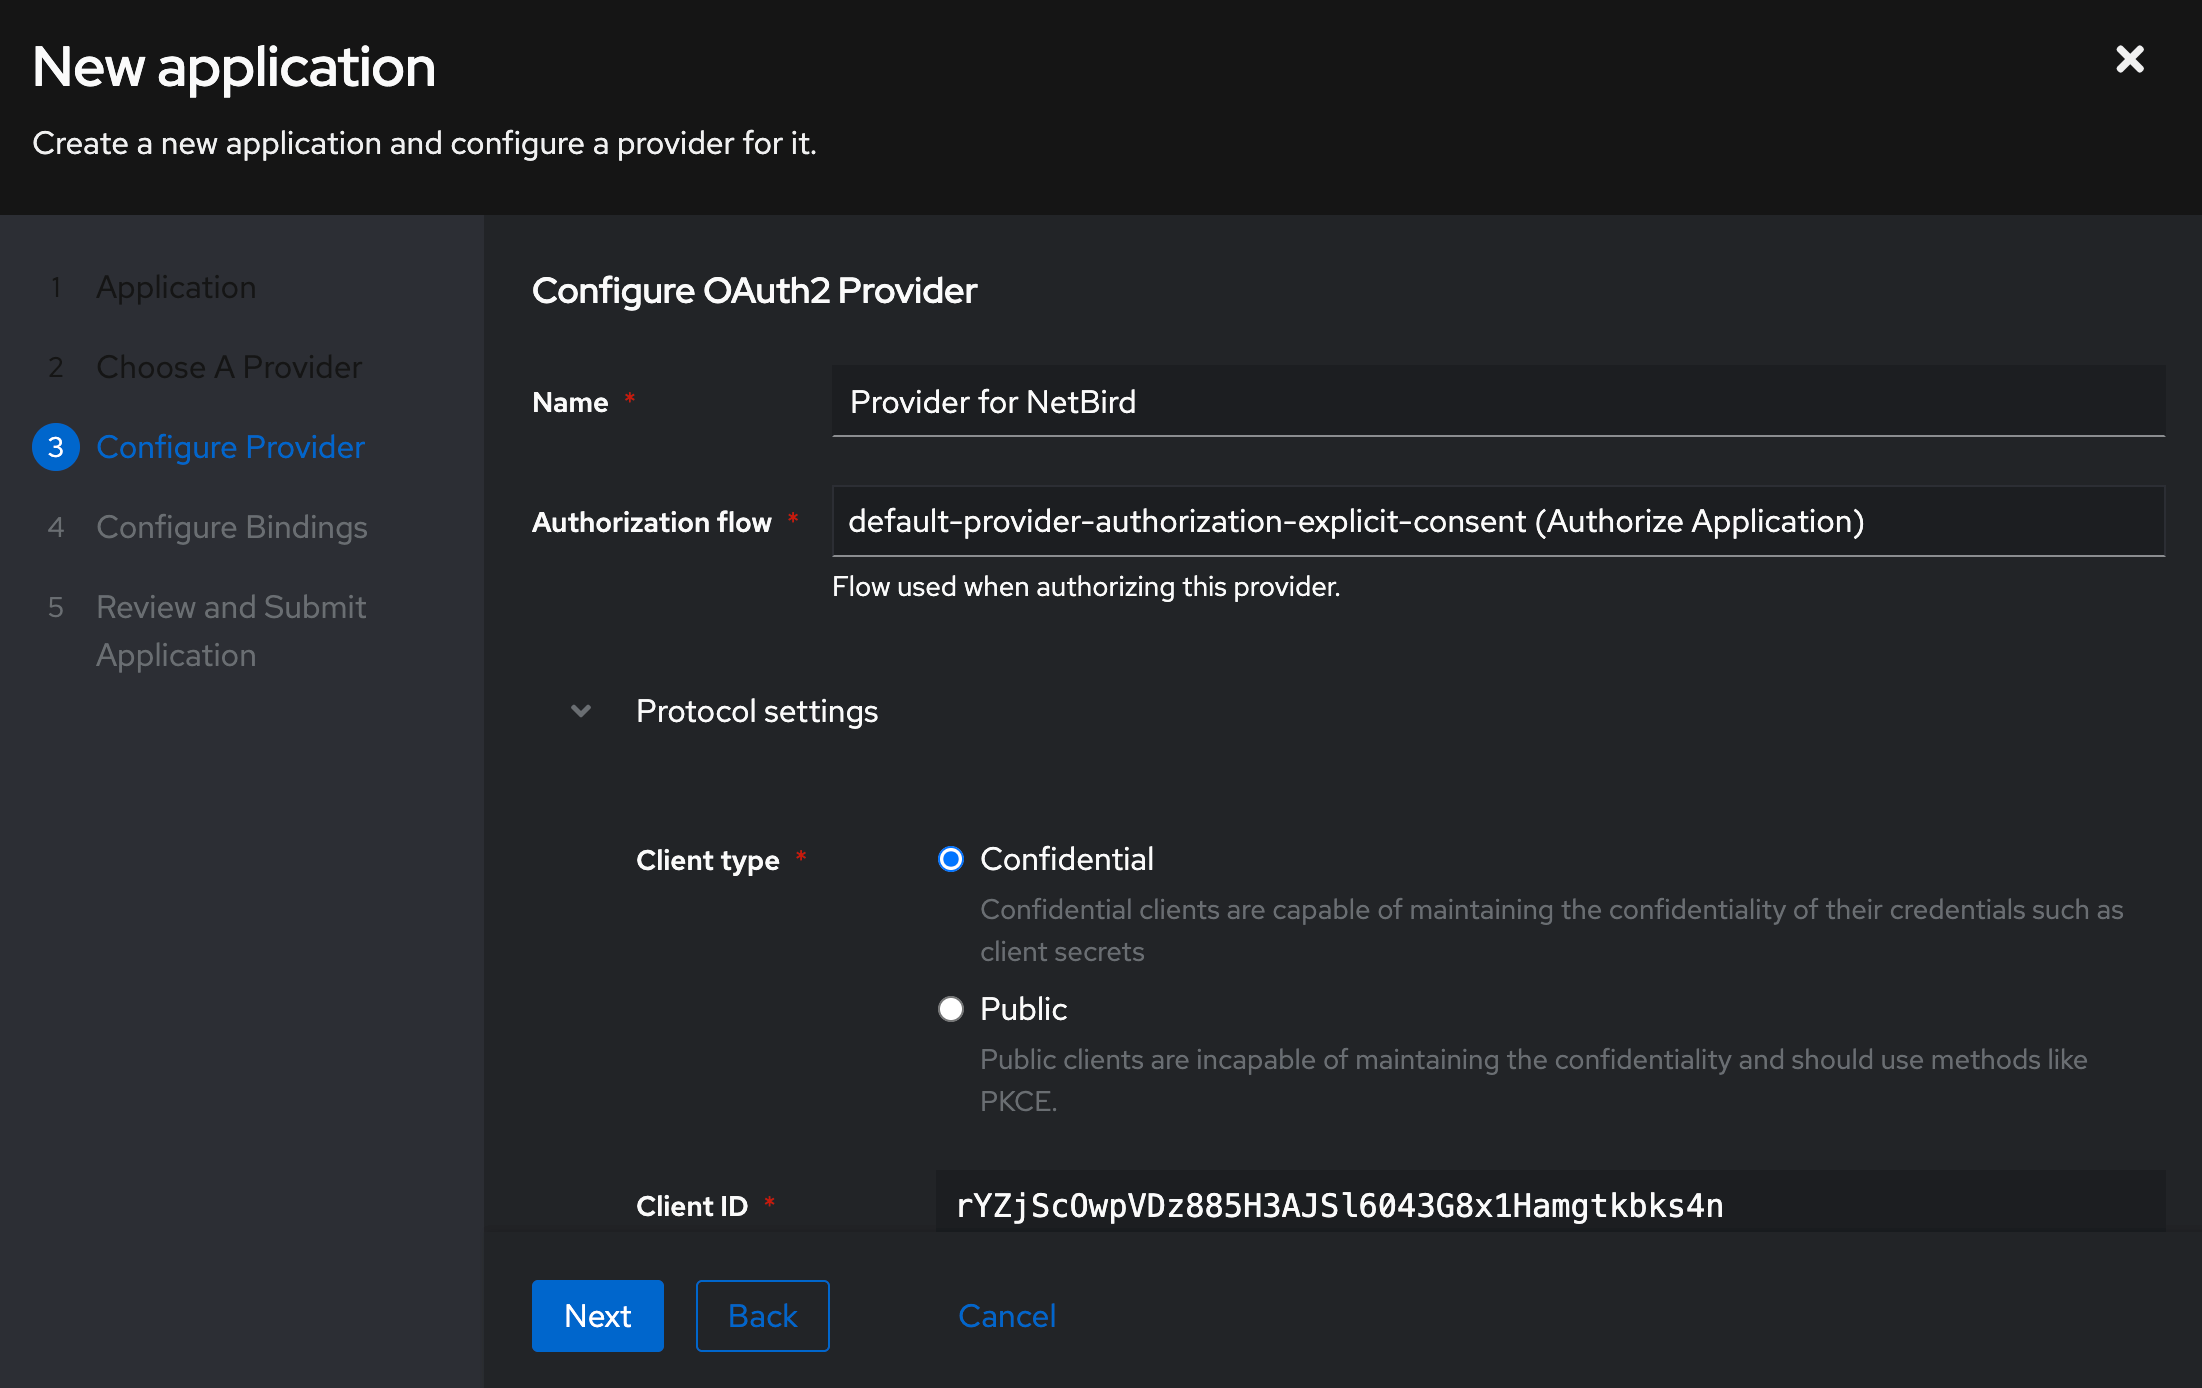
Task: Click the step 1 number
Action: 56,287
